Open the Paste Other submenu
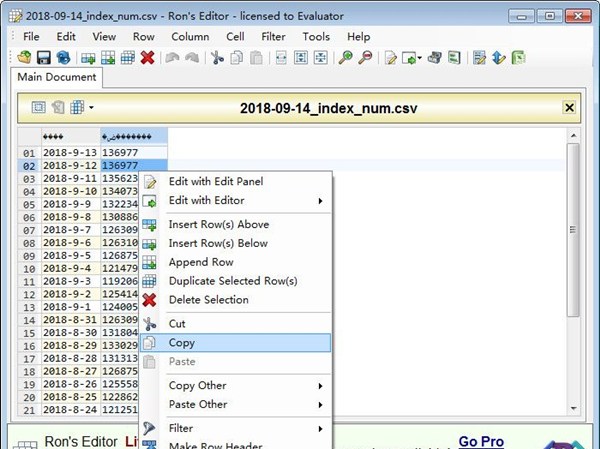Viewport: 600px width, 449px height. [244, 405]
